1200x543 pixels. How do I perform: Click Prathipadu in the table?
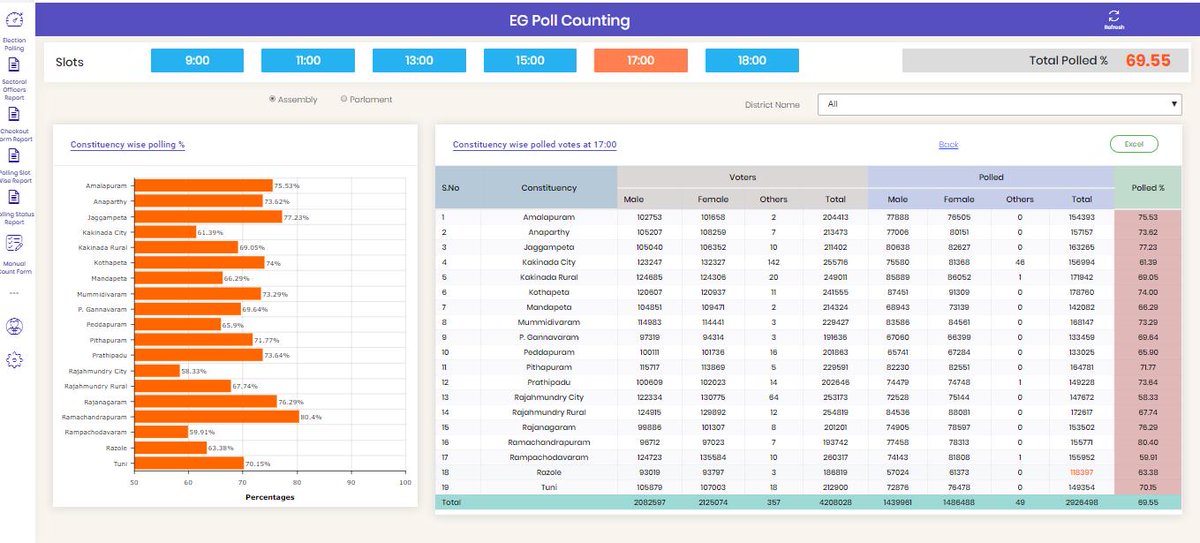[549, 382]
